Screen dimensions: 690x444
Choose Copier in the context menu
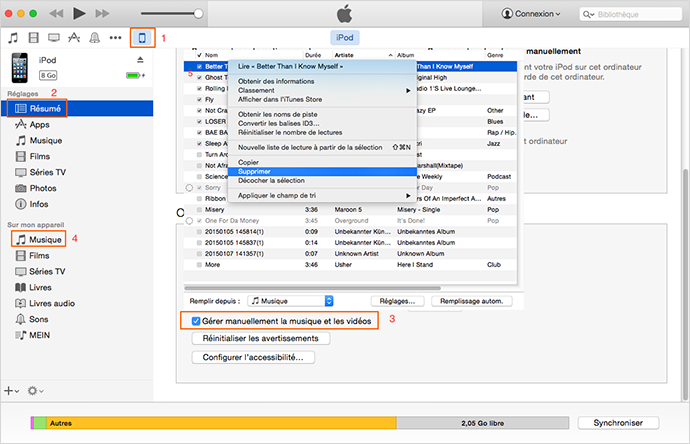(322, 162)
